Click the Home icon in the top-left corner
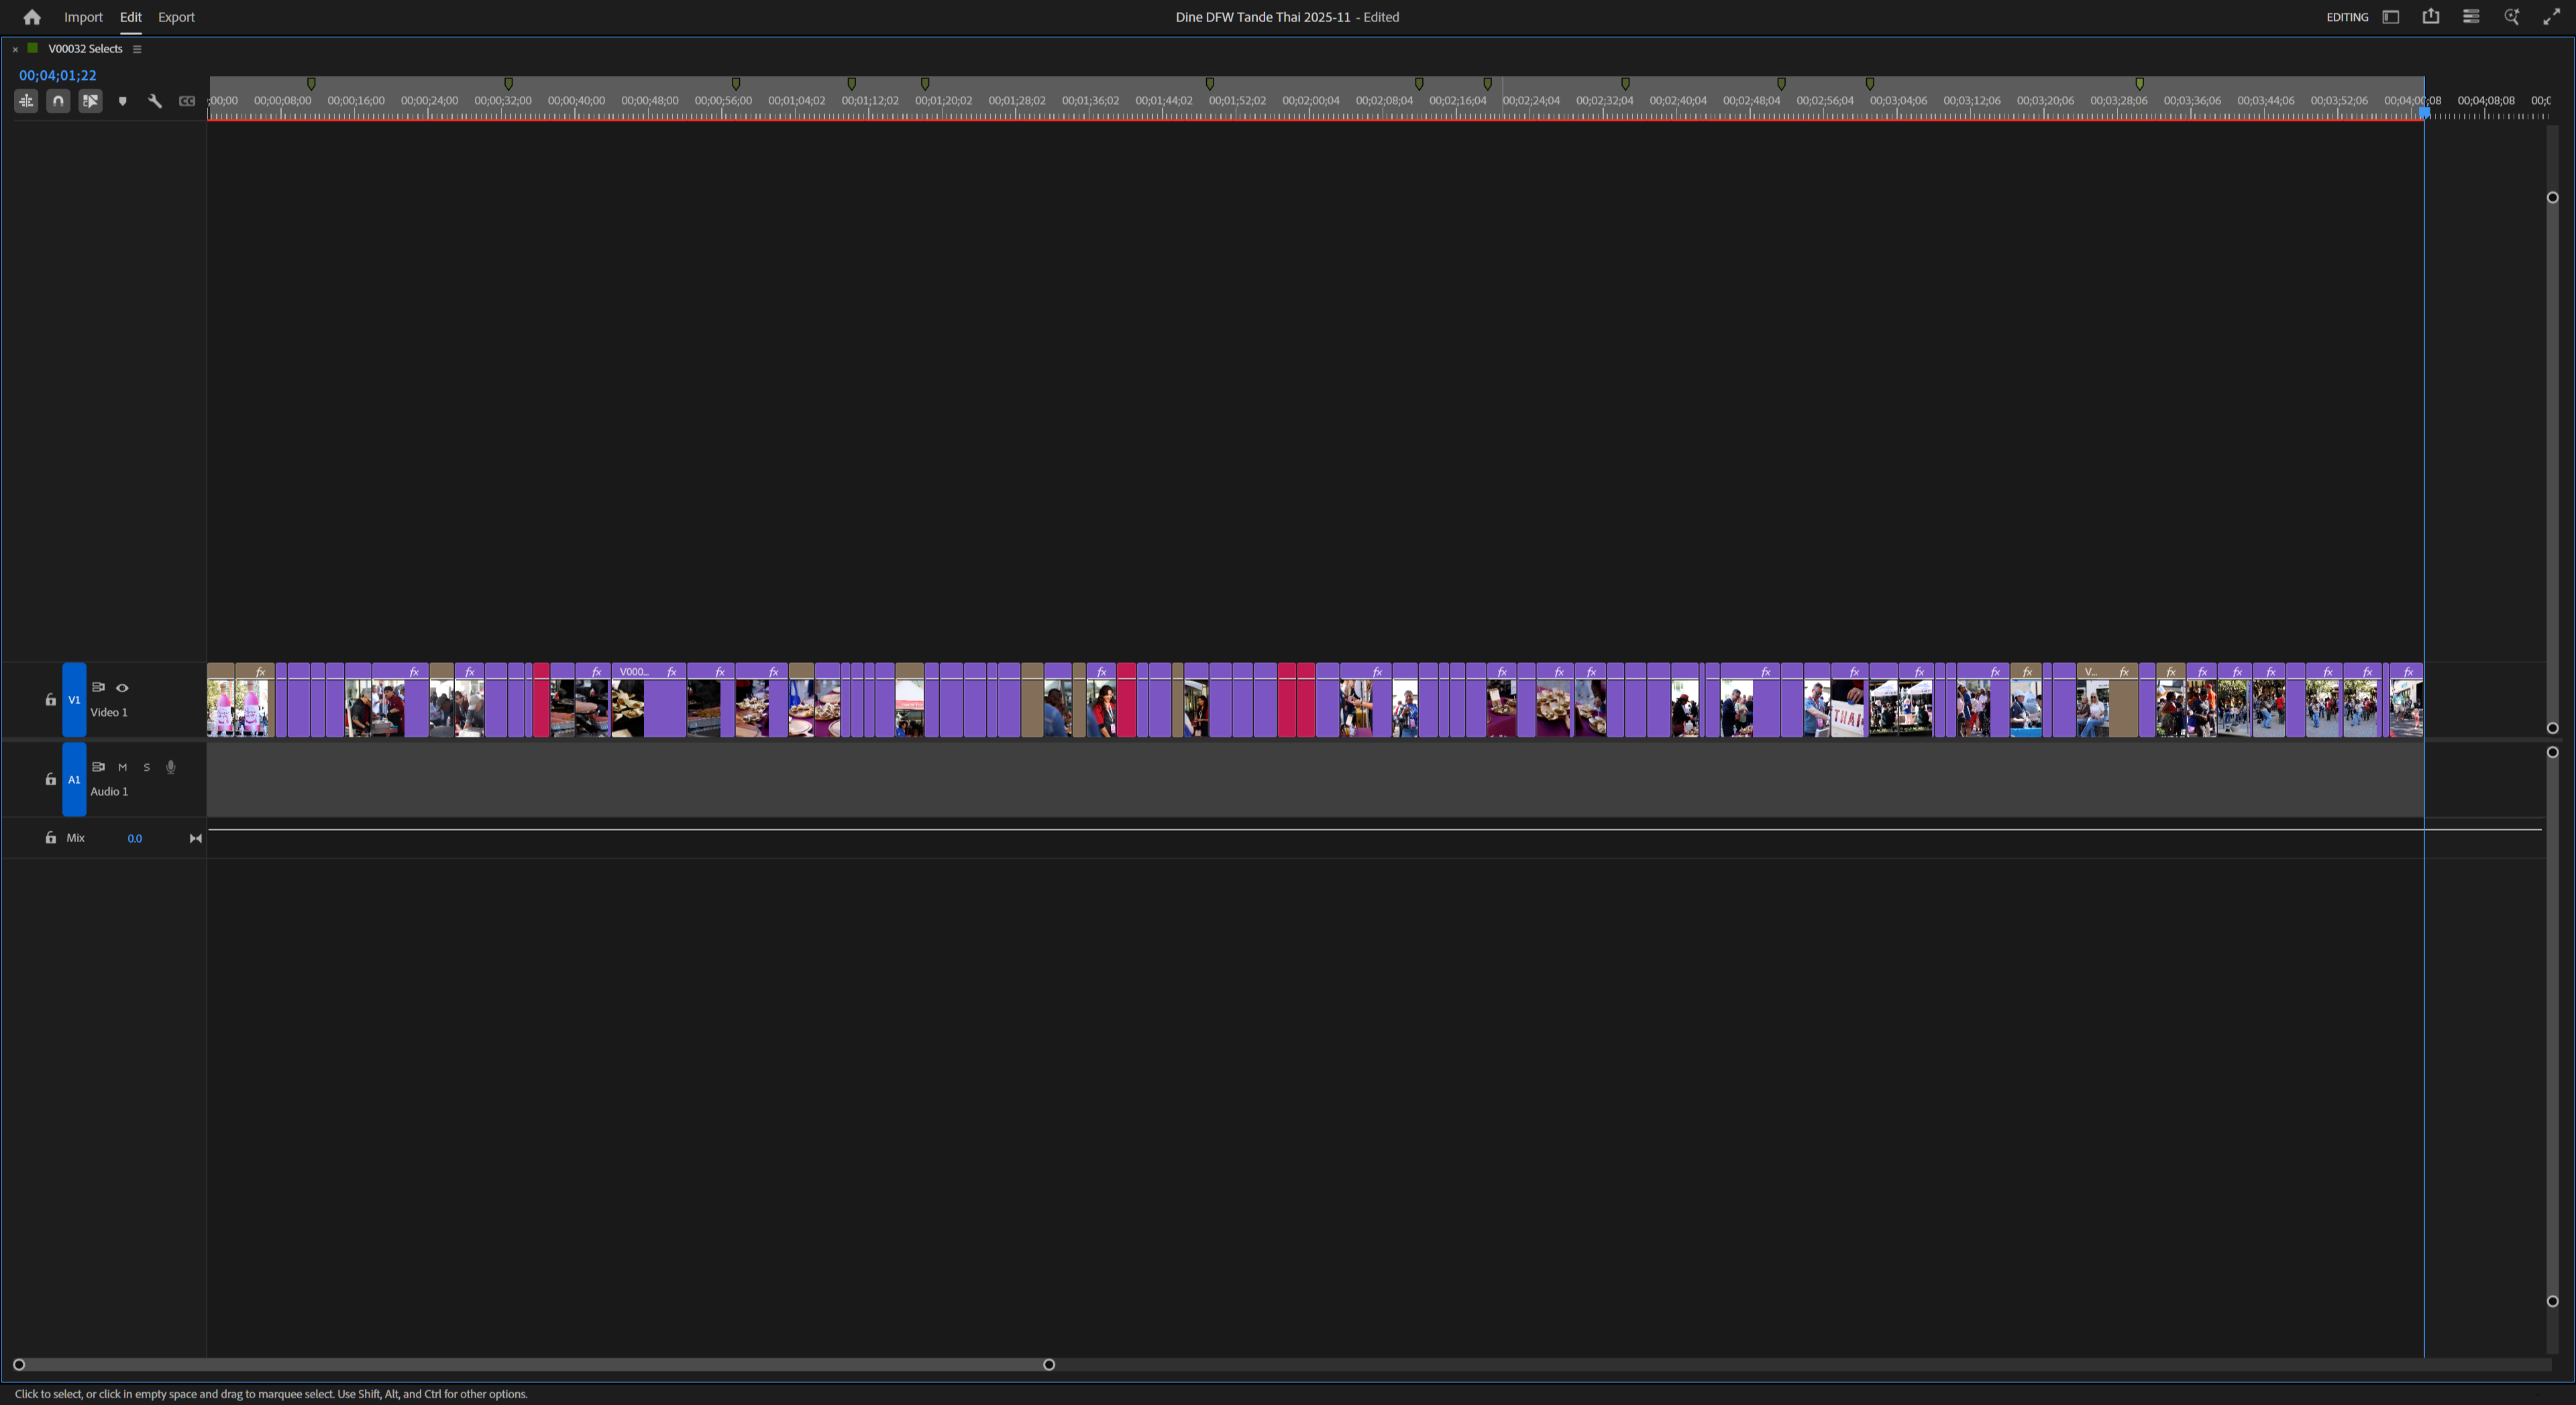Screen dimensions: 2576x1405 point(31,17)
